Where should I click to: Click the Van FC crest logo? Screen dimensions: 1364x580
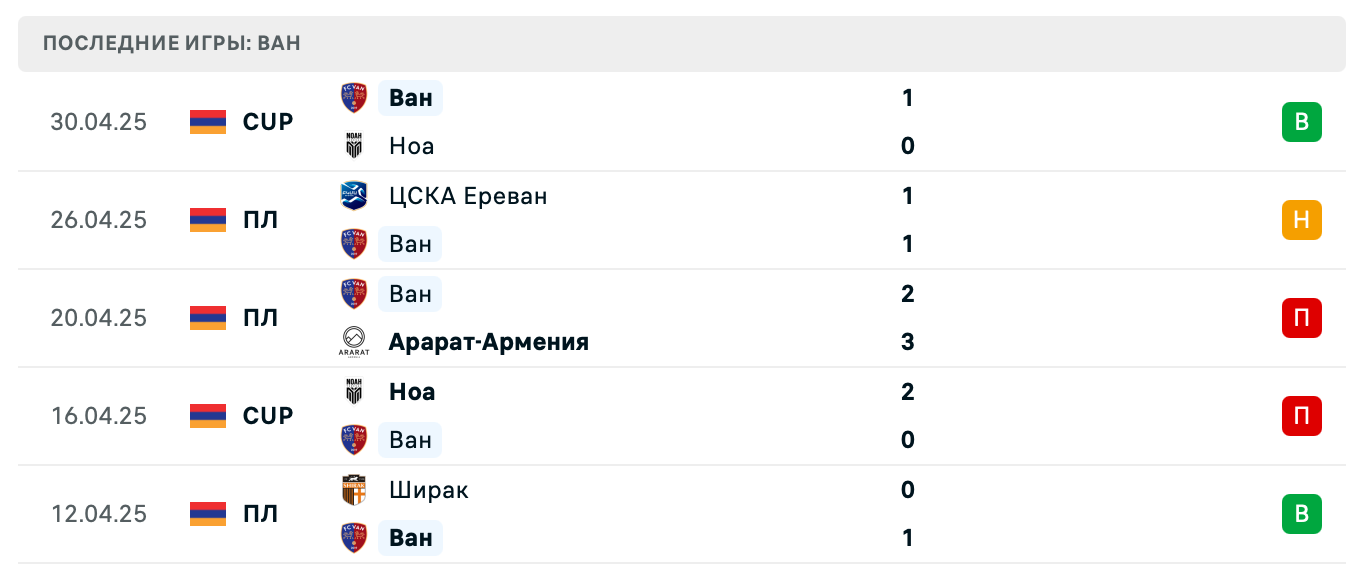click(x=353, y=98)
